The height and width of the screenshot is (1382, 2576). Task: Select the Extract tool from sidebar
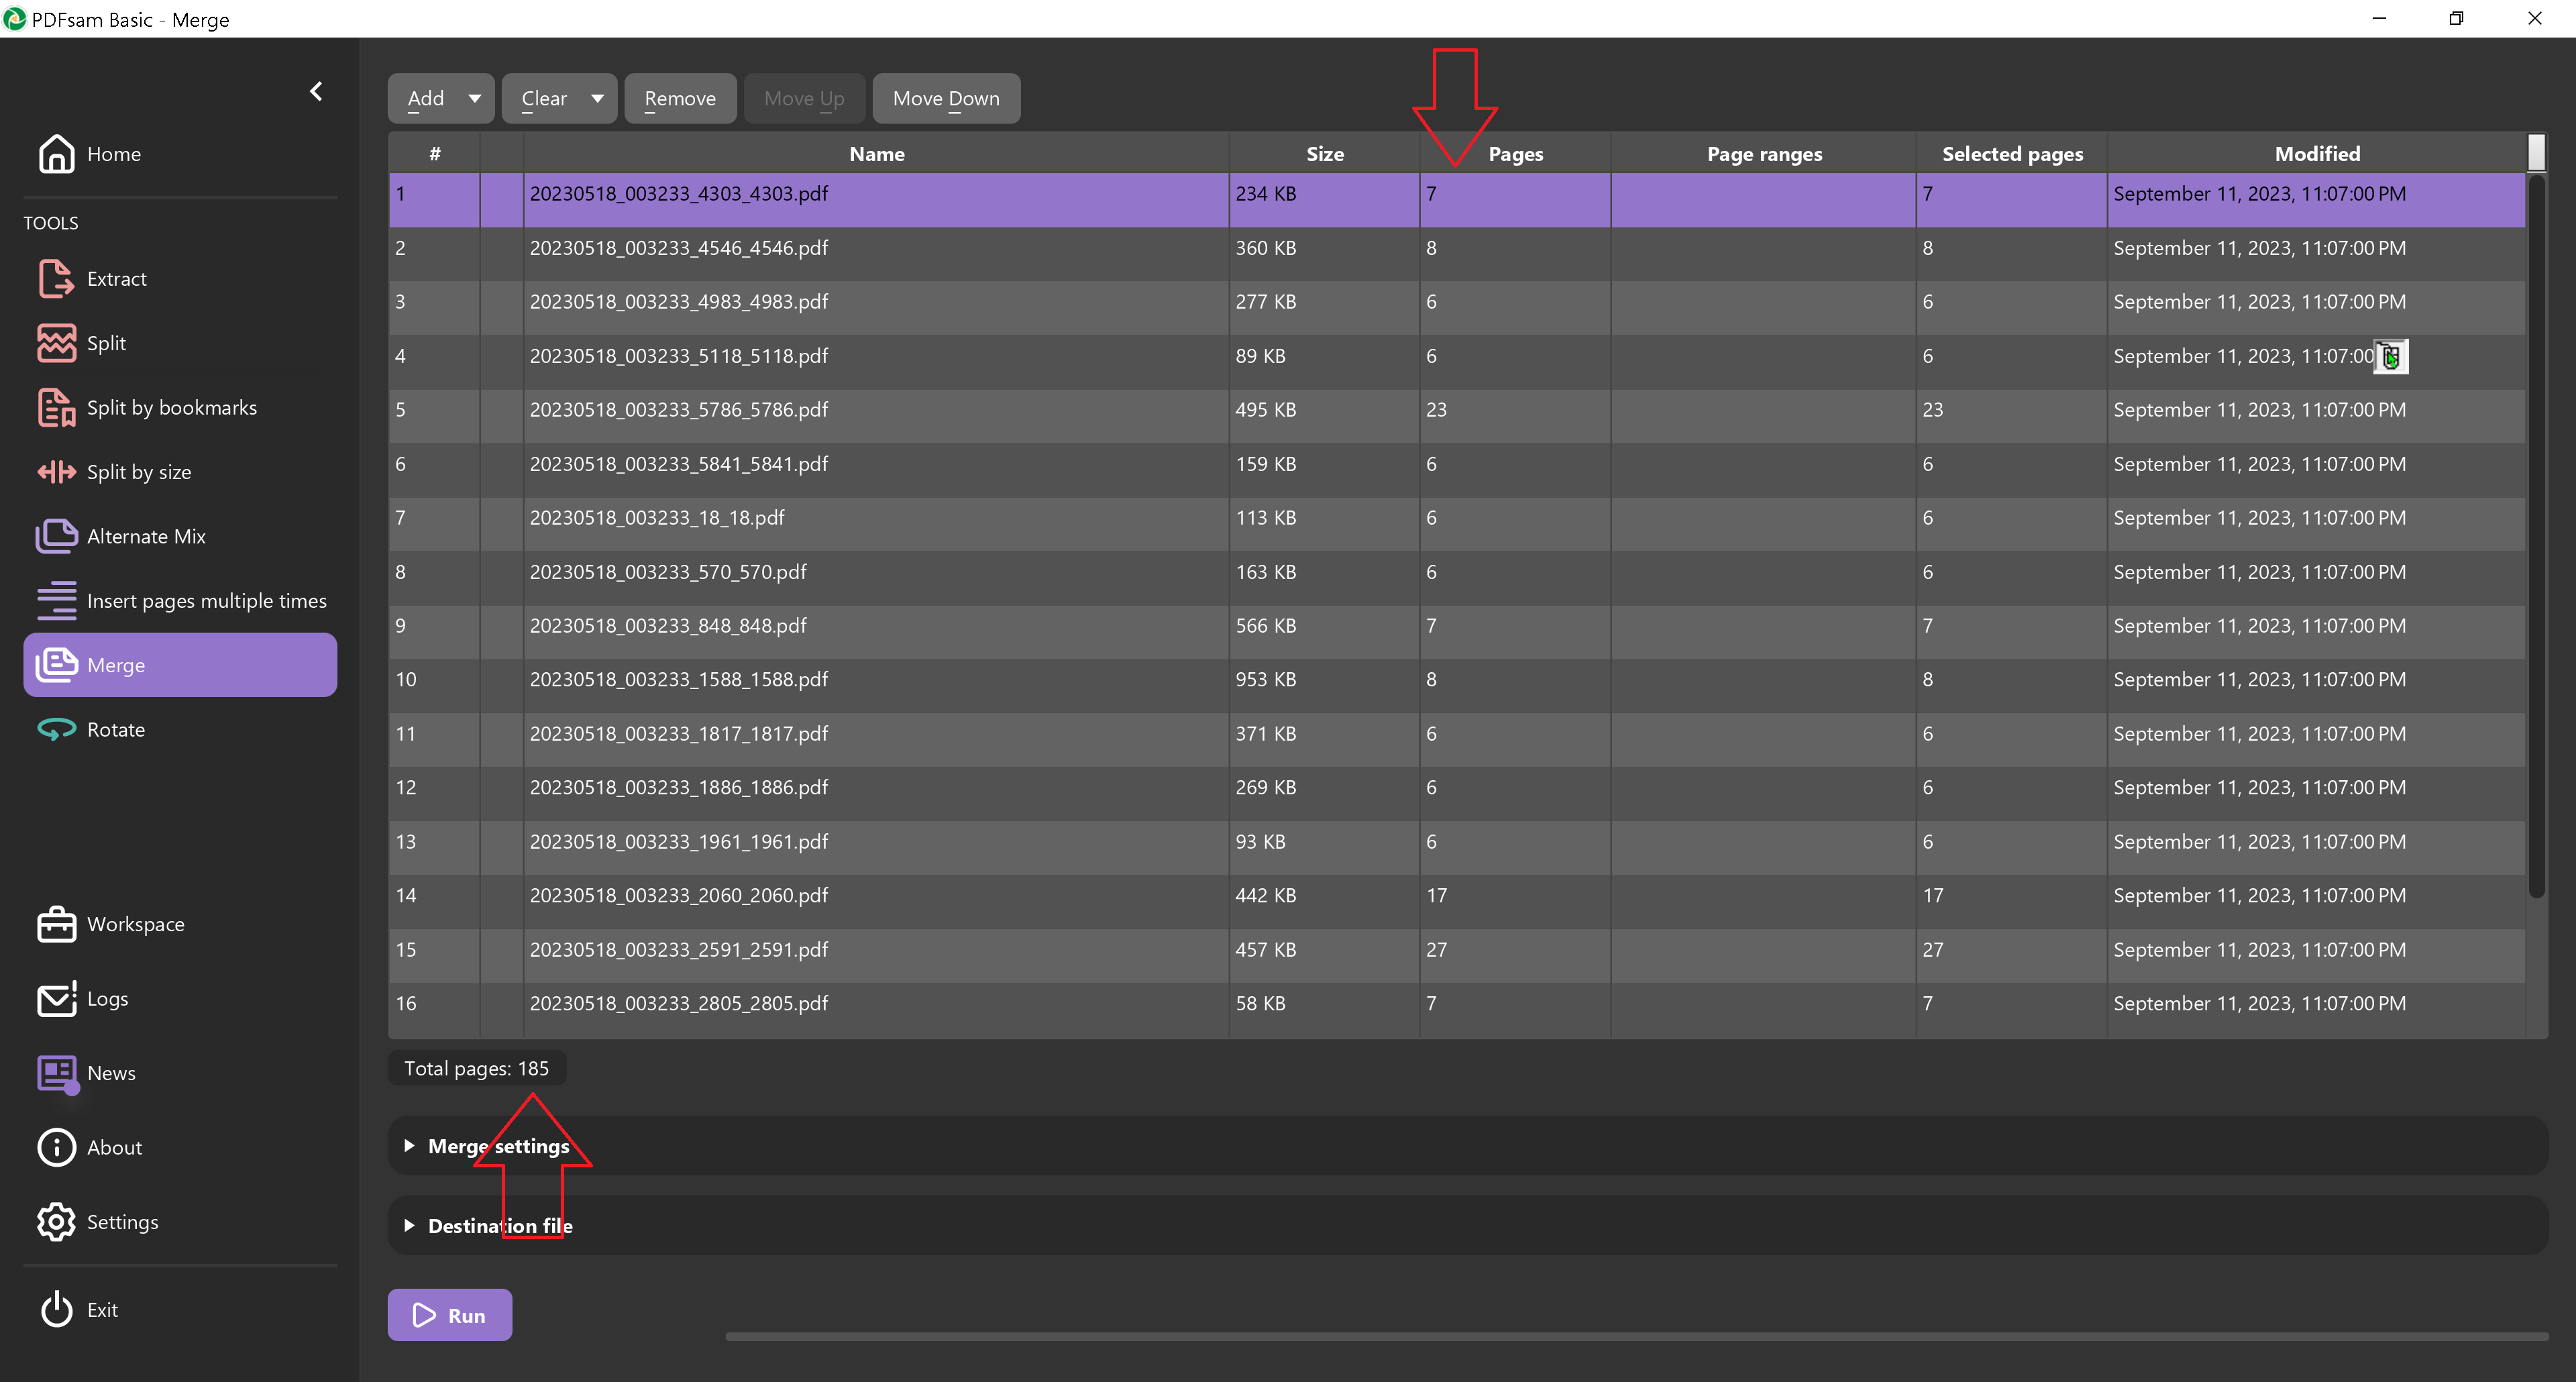coord(116,278)
